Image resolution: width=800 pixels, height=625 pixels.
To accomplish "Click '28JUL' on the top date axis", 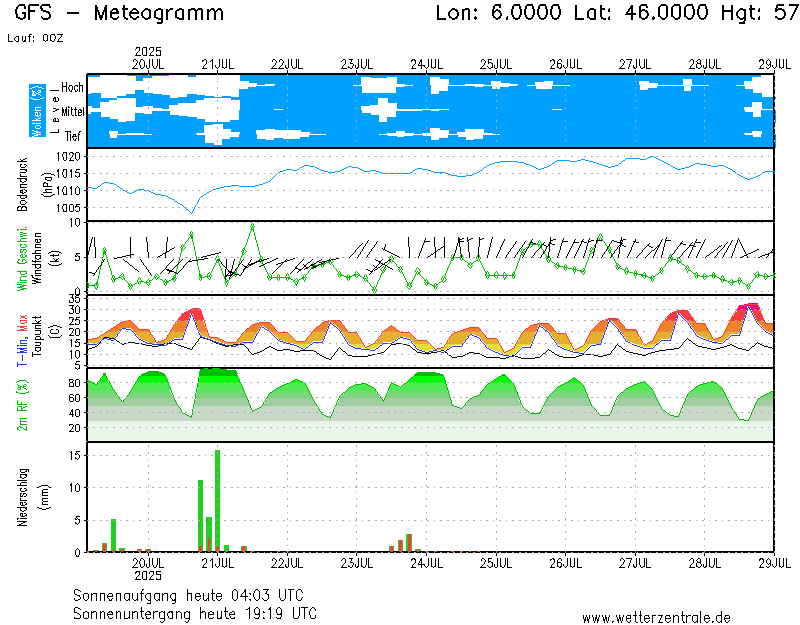I will [x=705, y=65].
